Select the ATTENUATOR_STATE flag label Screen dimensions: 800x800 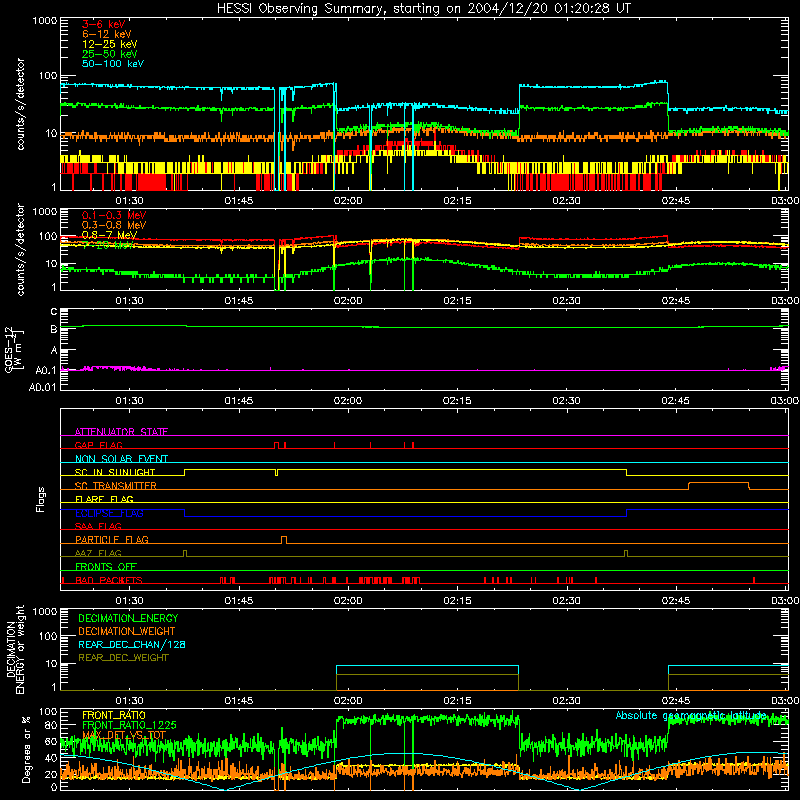(121, 432)
